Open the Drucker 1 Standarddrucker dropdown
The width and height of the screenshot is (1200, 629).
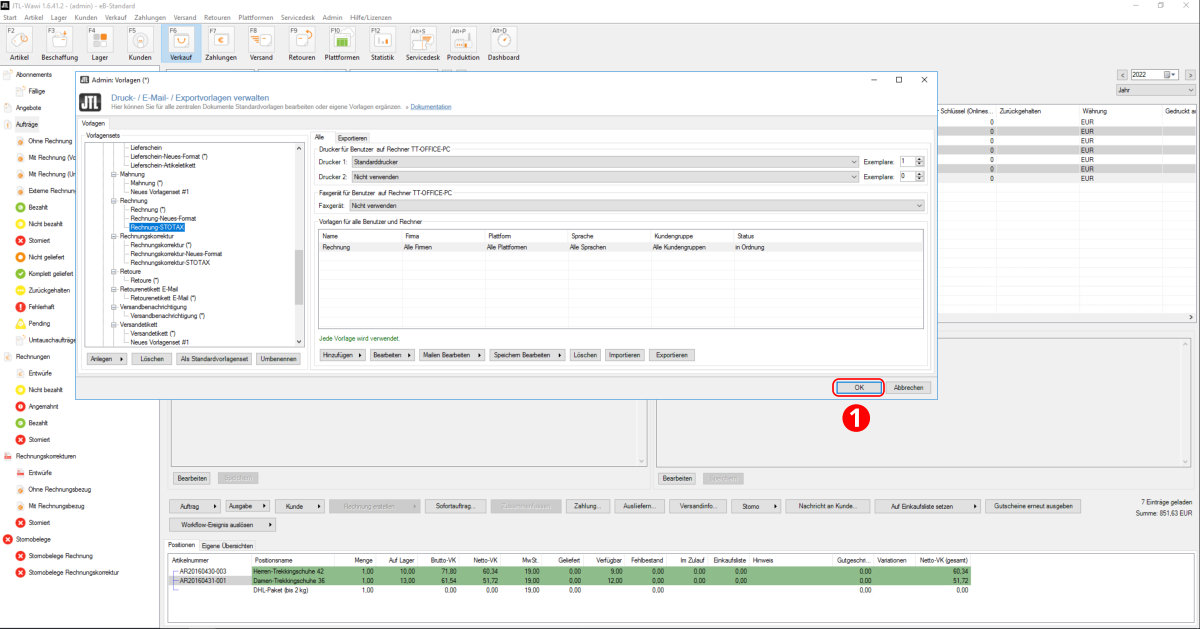coord(604,161)
